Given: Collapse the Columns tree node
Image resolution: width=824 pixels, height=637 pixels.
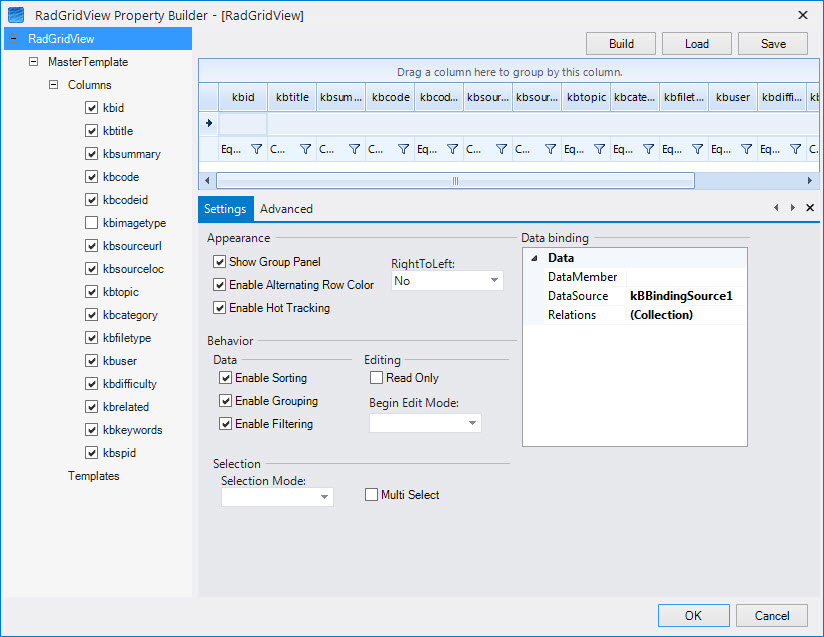Looking at the screenshot, I should [53, 85].
